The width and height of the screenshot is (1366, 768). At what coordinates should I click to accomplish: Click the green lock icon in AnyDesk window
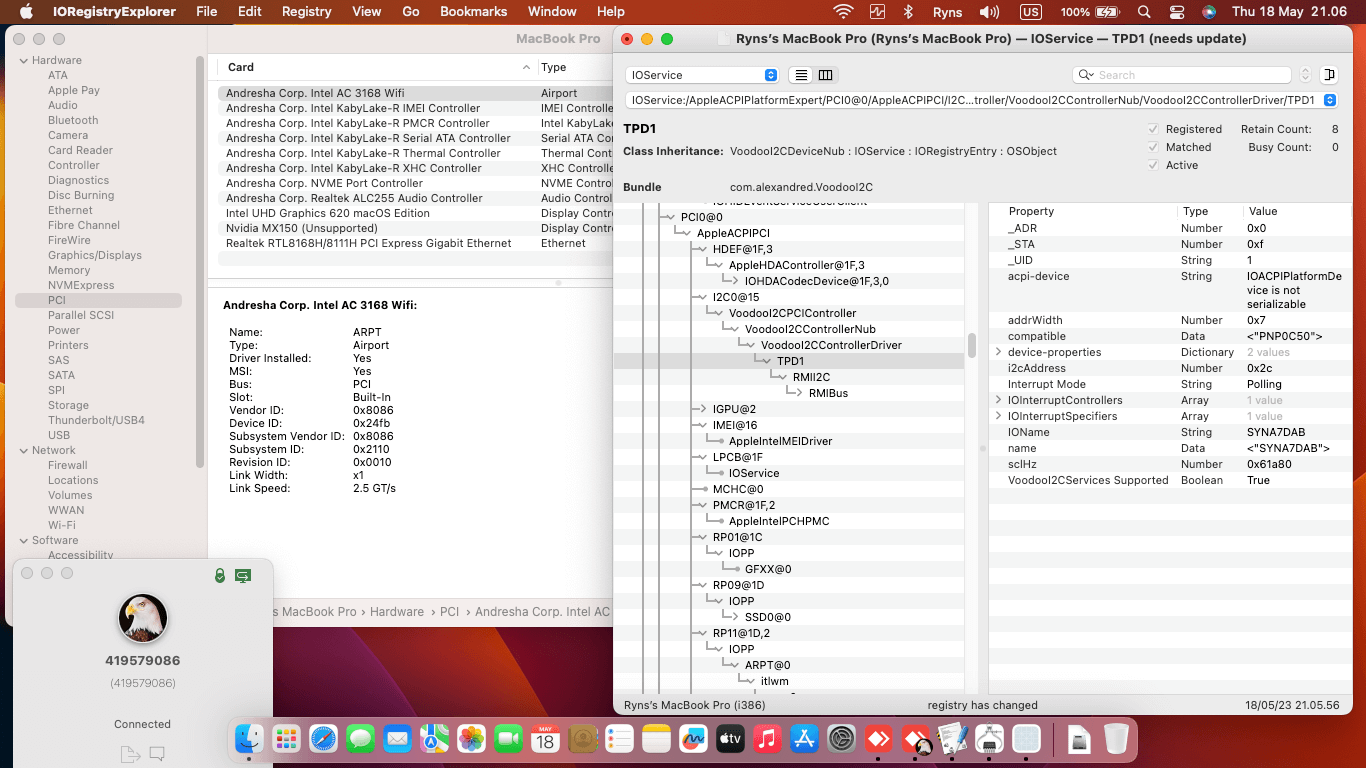220,576
